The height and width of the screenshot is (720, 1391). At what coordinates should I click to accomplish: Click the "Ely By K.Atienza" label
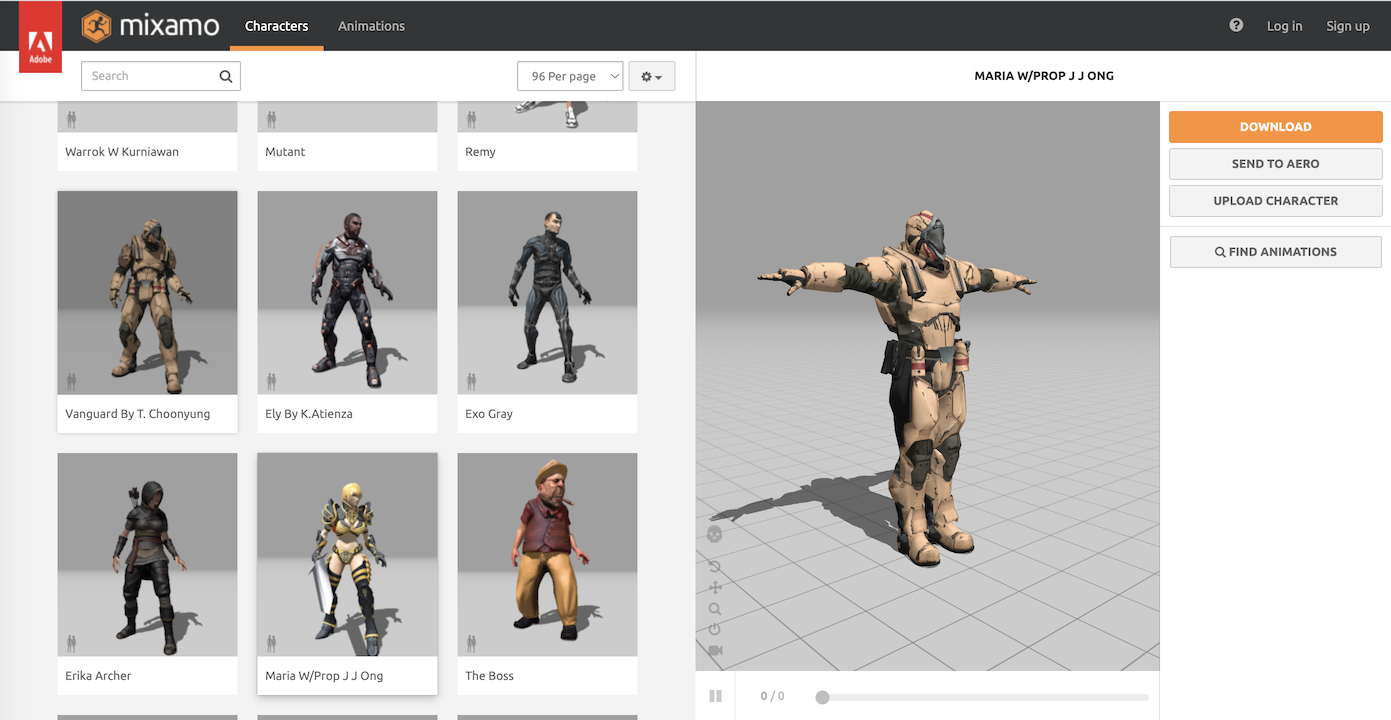click(x=309, y=414)
